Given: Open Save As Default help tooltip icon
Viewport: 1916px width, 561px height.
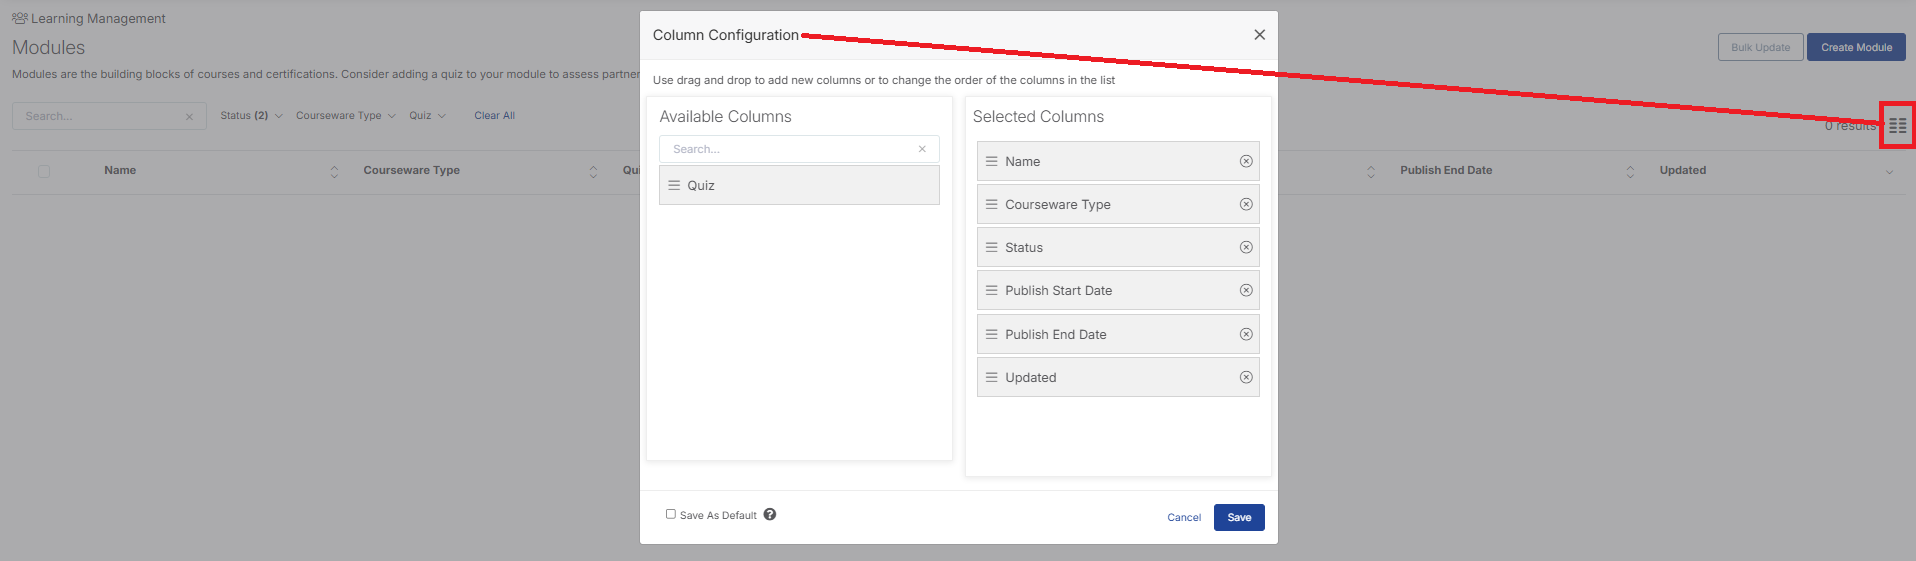Looking at the screenshot, I should coord(770,514).
